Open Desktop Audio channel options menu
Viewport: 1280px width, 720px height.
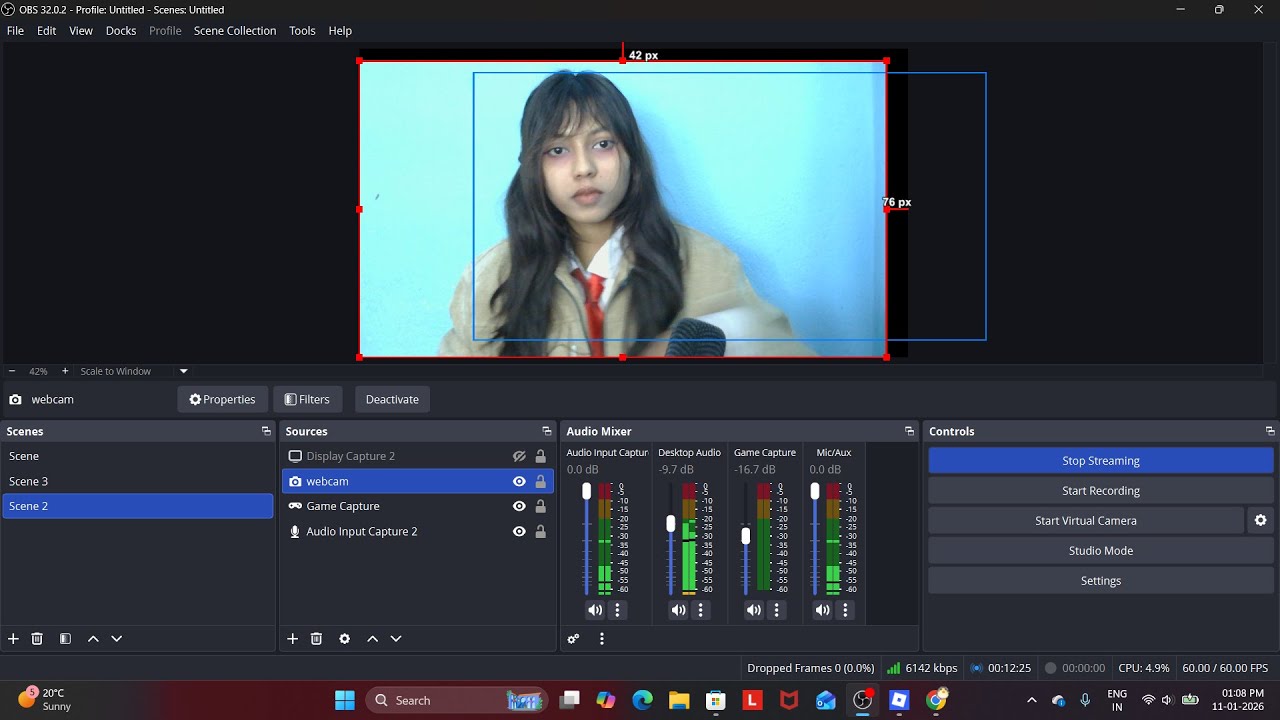pyautogui.click(x=700, y=610)
